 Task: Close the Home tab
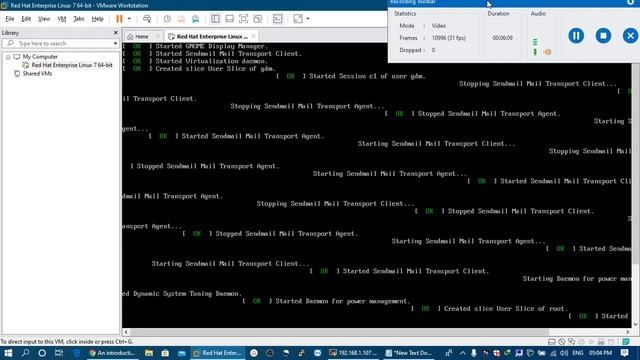coord(158,36)
